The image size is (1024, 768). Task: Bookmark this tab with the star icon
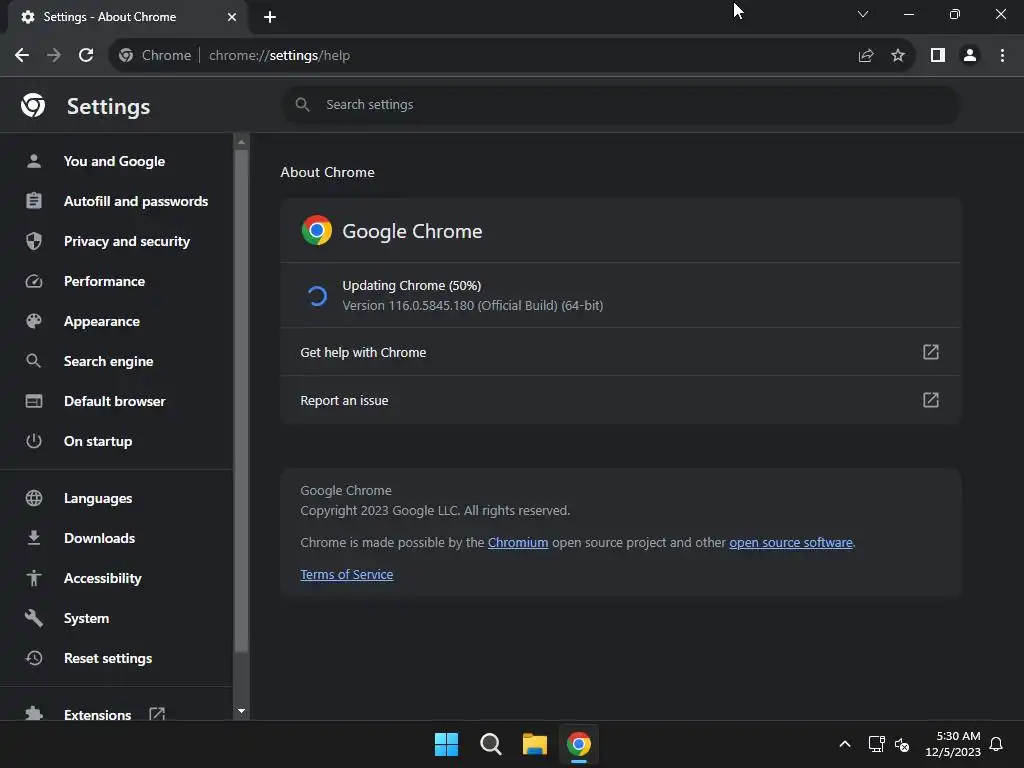click(x=898, y=56)
